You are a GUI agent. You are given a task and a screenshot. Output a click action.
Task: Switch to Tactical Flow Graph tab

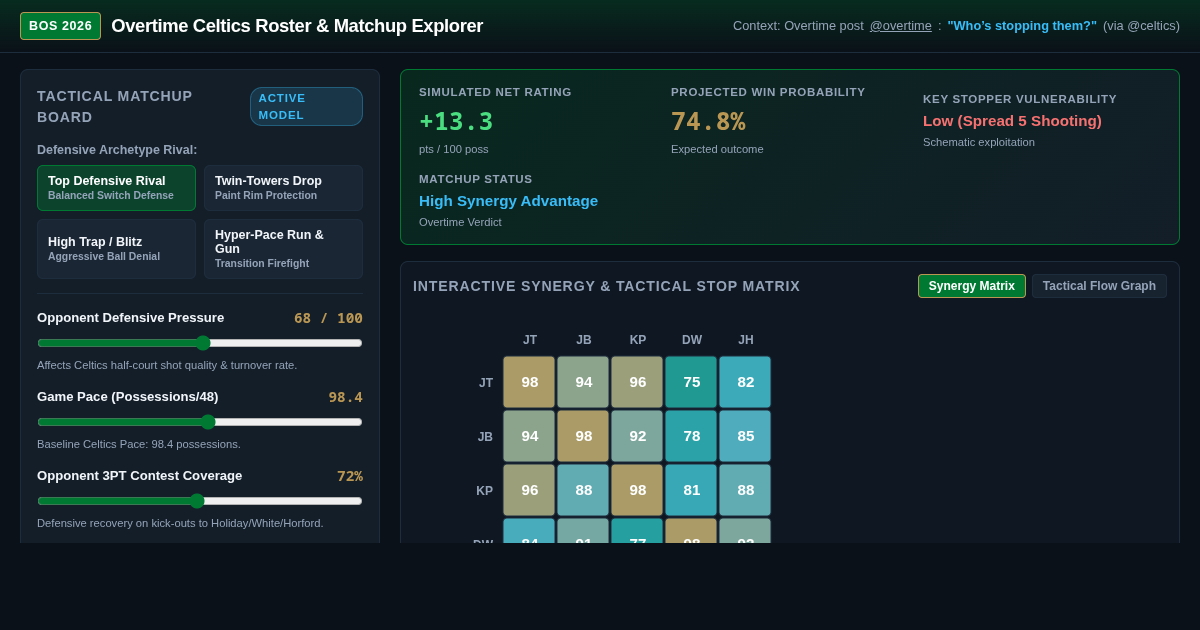coord(1099,286)
